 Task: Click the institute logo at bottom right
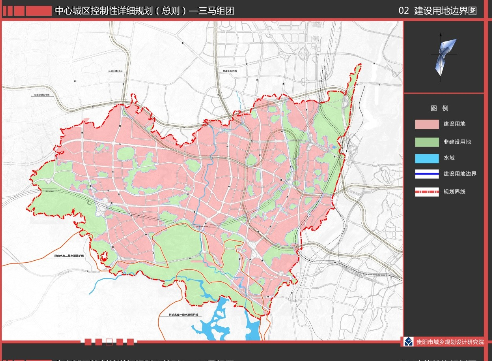pyautogui.click(x=408, y=342)
